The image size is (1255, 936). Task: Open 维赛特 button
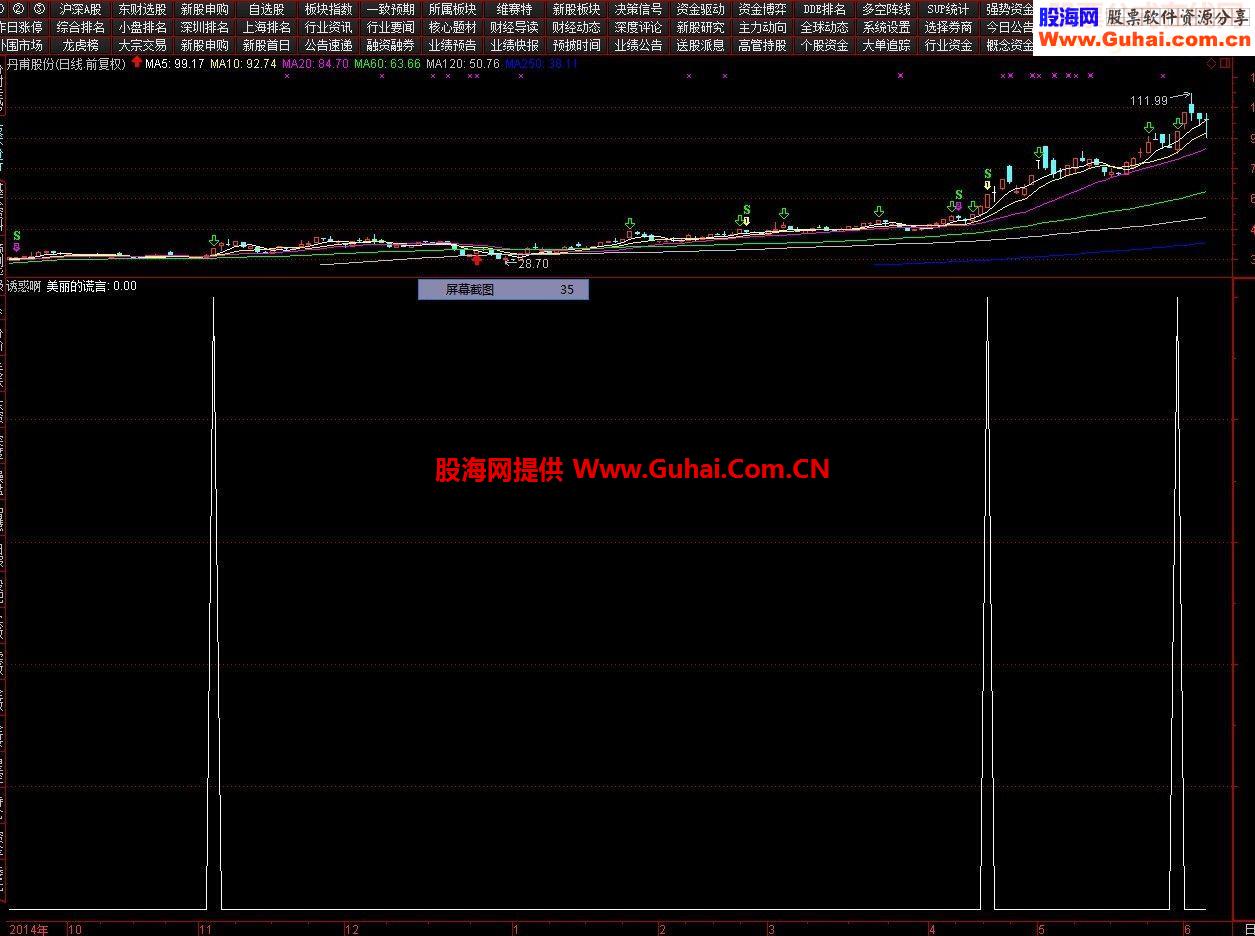(515, 9)
